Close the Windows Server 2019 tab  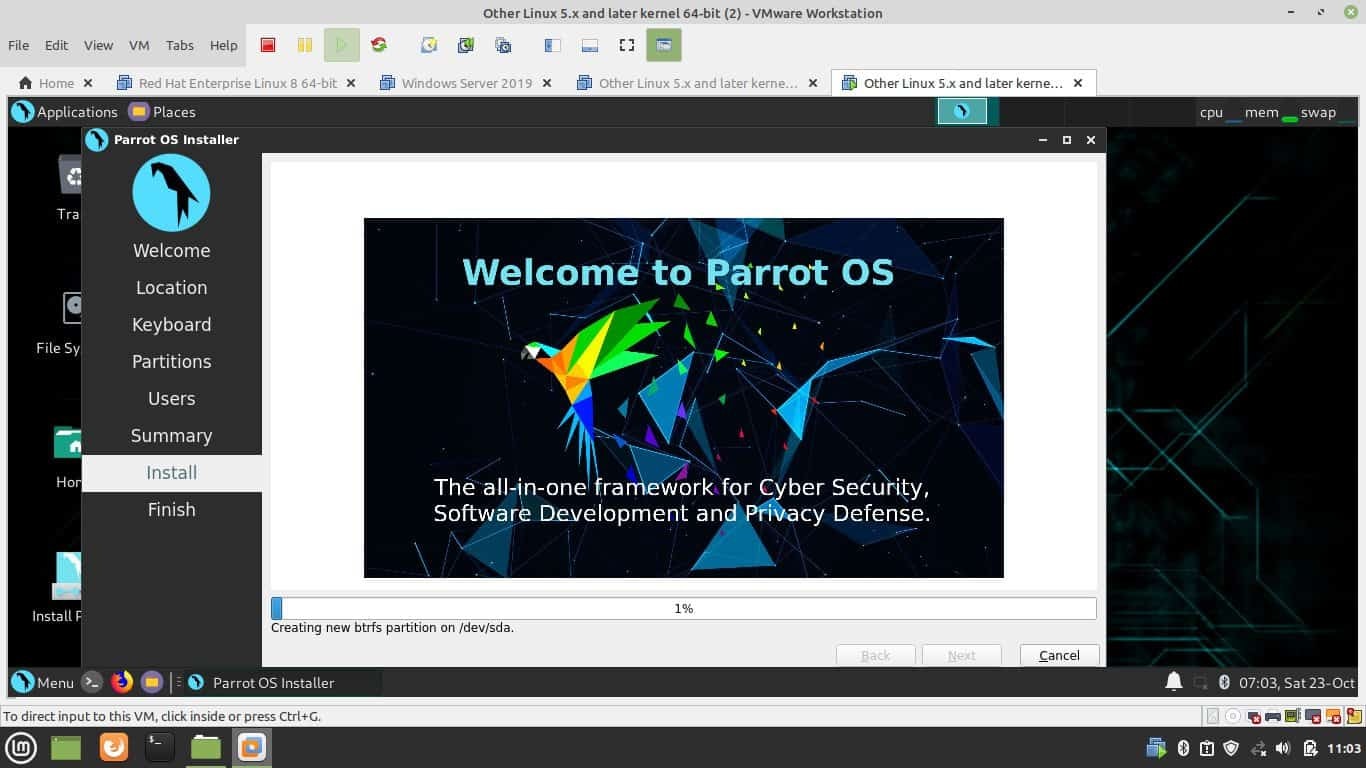547,83
